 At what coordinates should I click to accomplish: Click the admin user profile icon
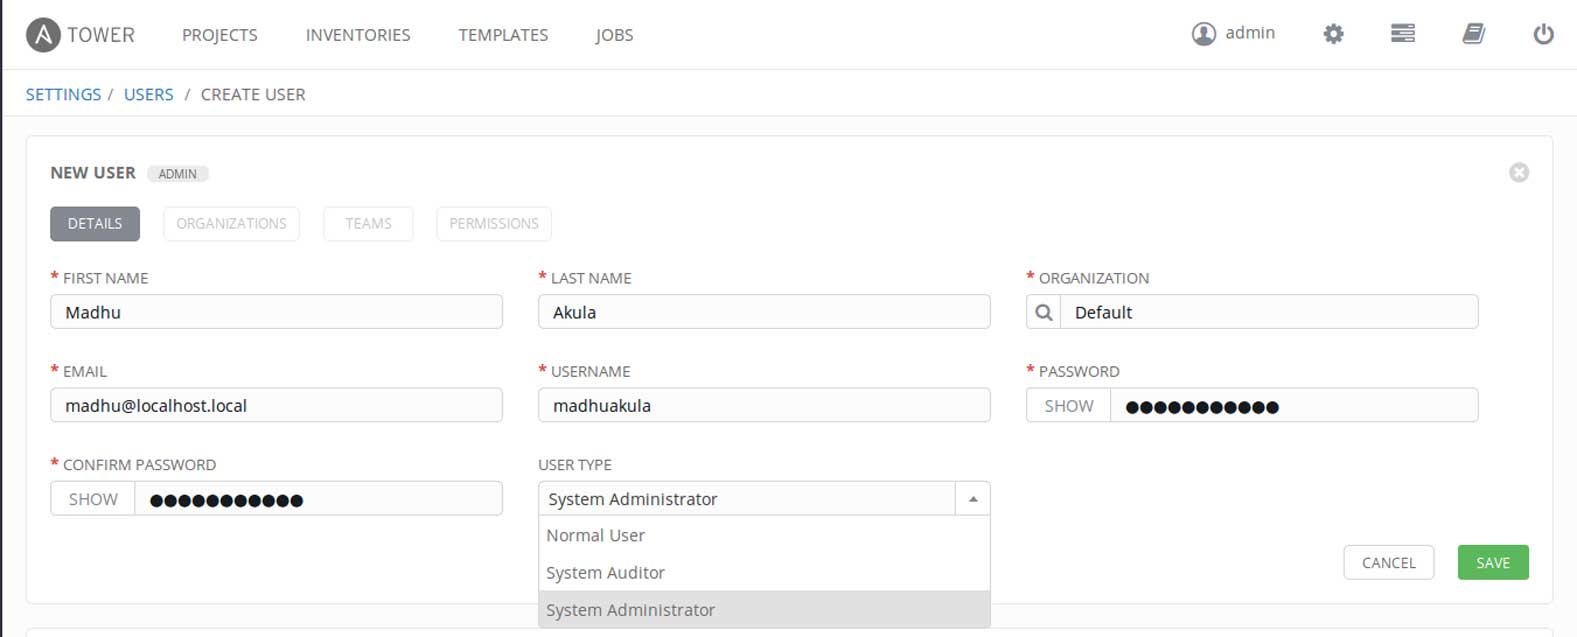point(1203,34)
